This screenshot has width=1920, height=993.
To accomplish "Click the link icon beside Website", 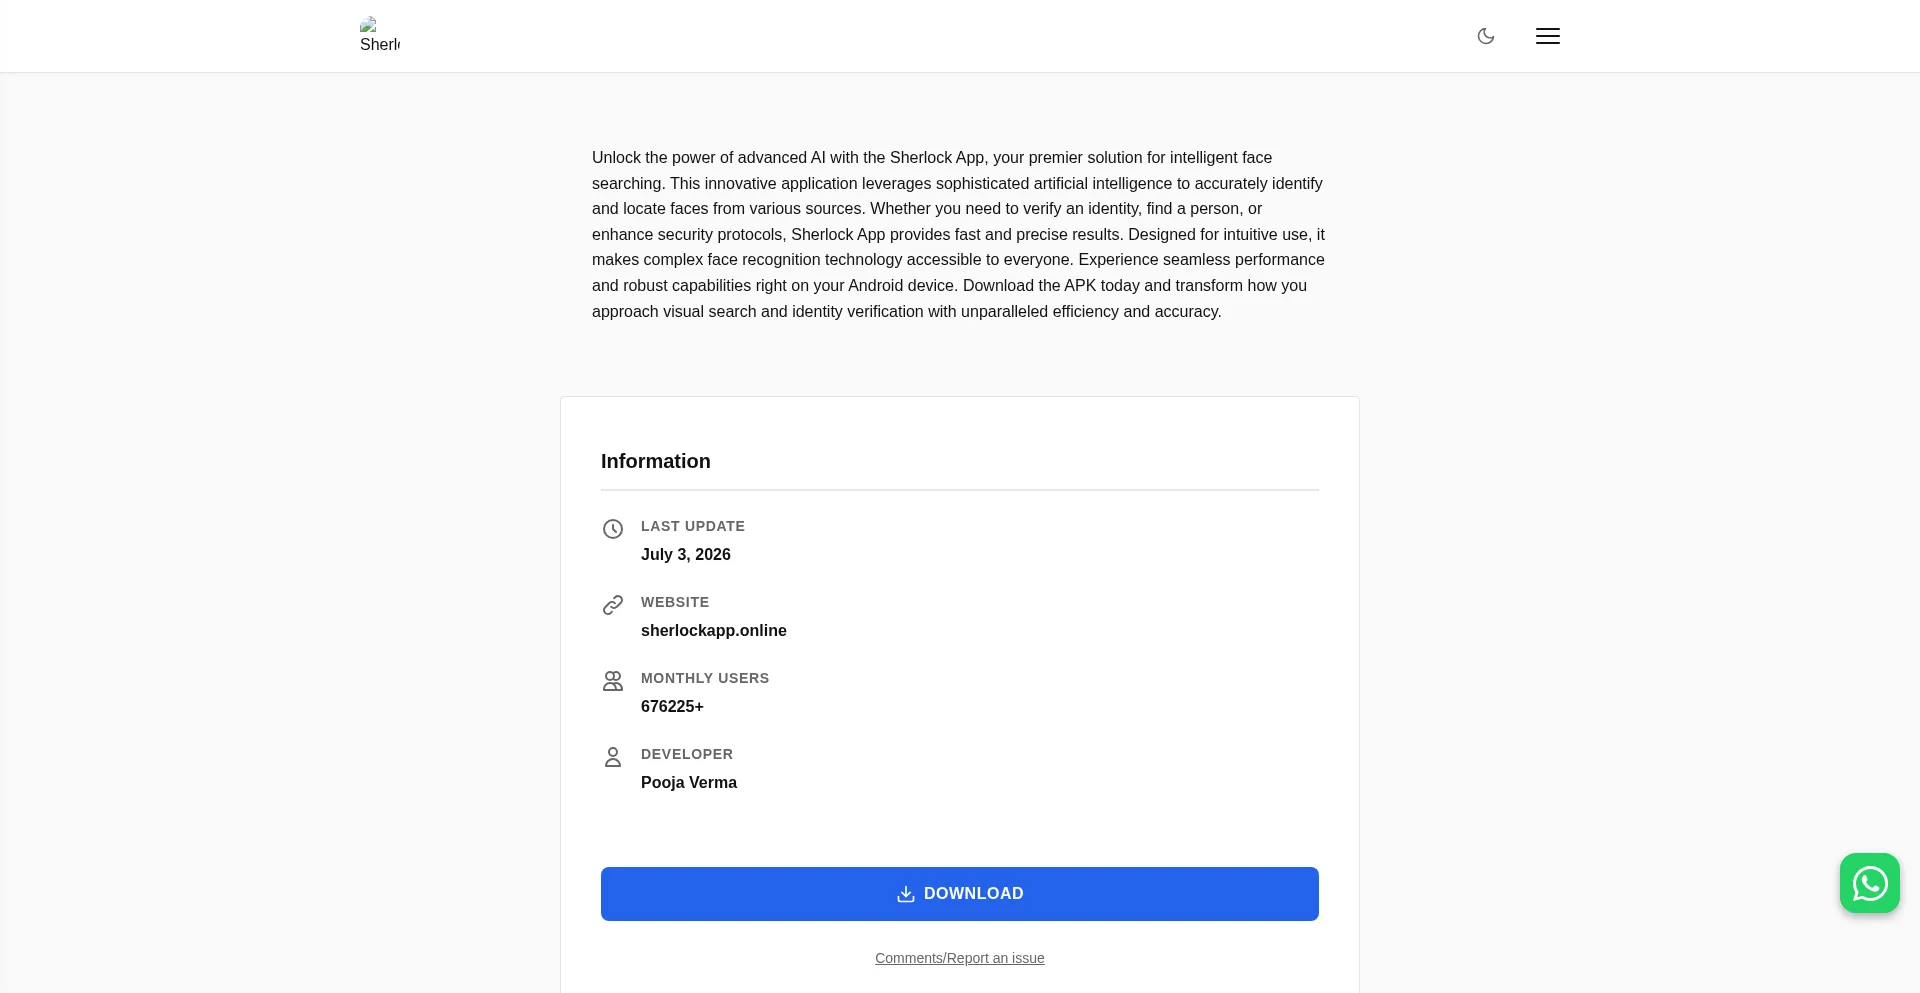I will [613, 605].
